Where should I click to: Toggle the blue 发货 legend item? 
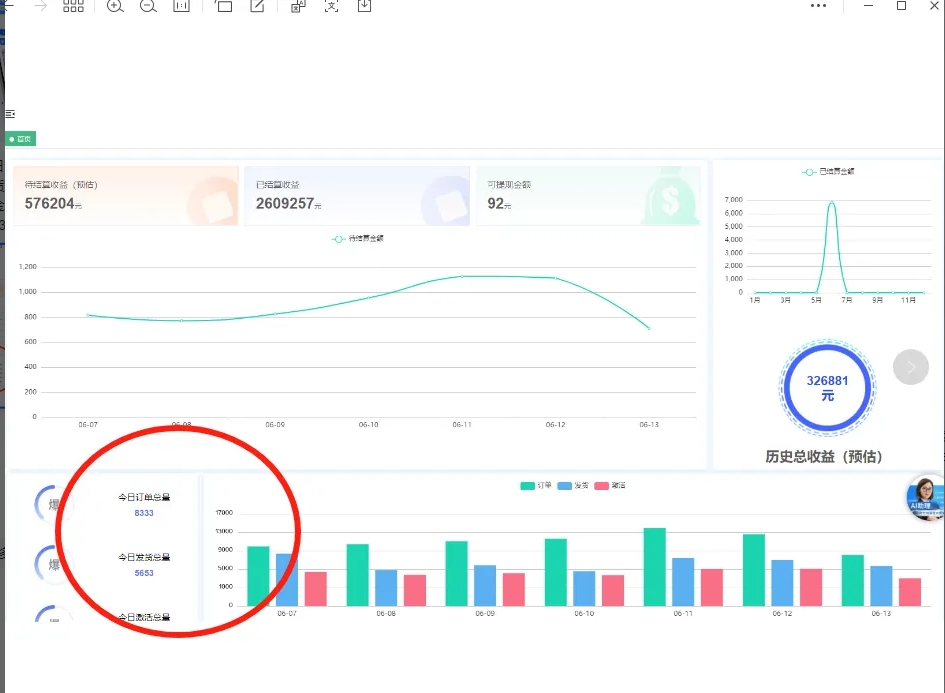(573, 486)
